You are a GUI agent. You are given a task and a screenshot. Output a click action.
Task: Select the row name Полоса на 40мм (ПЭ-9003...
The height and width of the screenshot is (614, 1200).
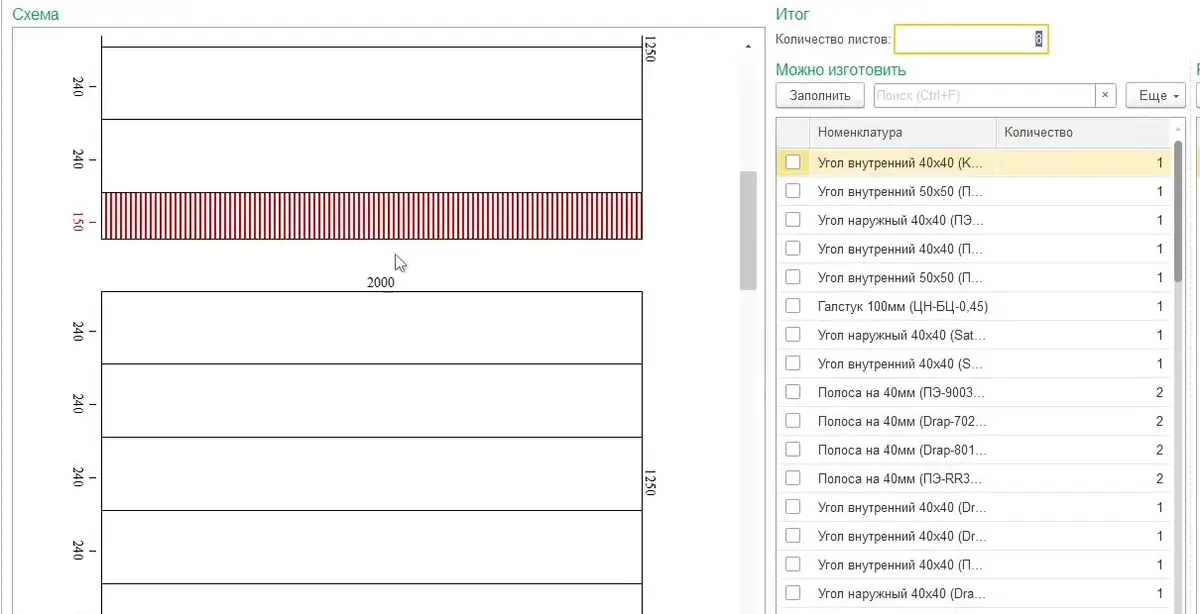pyautogui.click(x=901, y=393)
